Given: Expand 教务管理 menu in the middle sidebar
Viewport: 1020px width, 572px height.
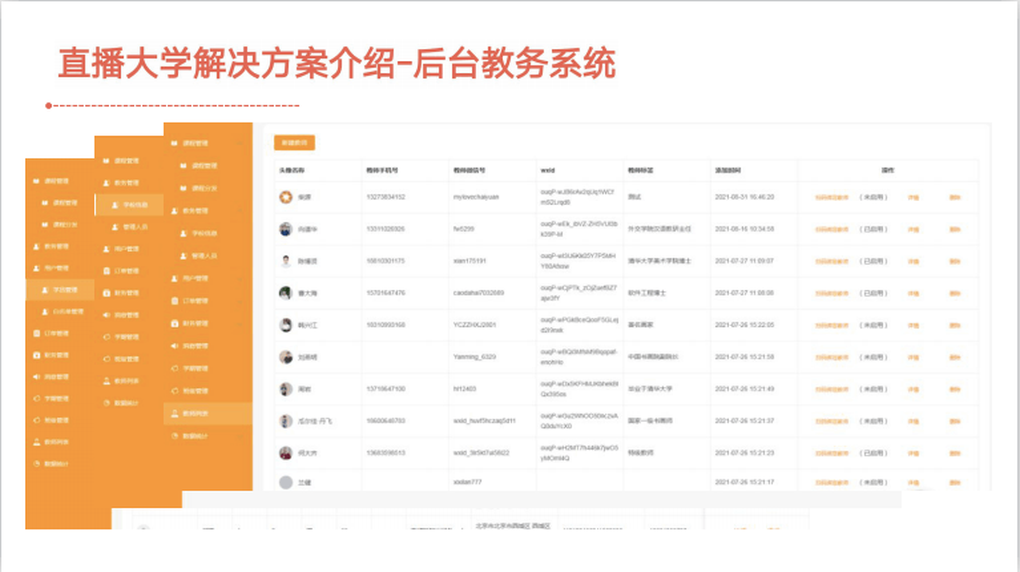Looking at the screenshot, I should [125, 183].
